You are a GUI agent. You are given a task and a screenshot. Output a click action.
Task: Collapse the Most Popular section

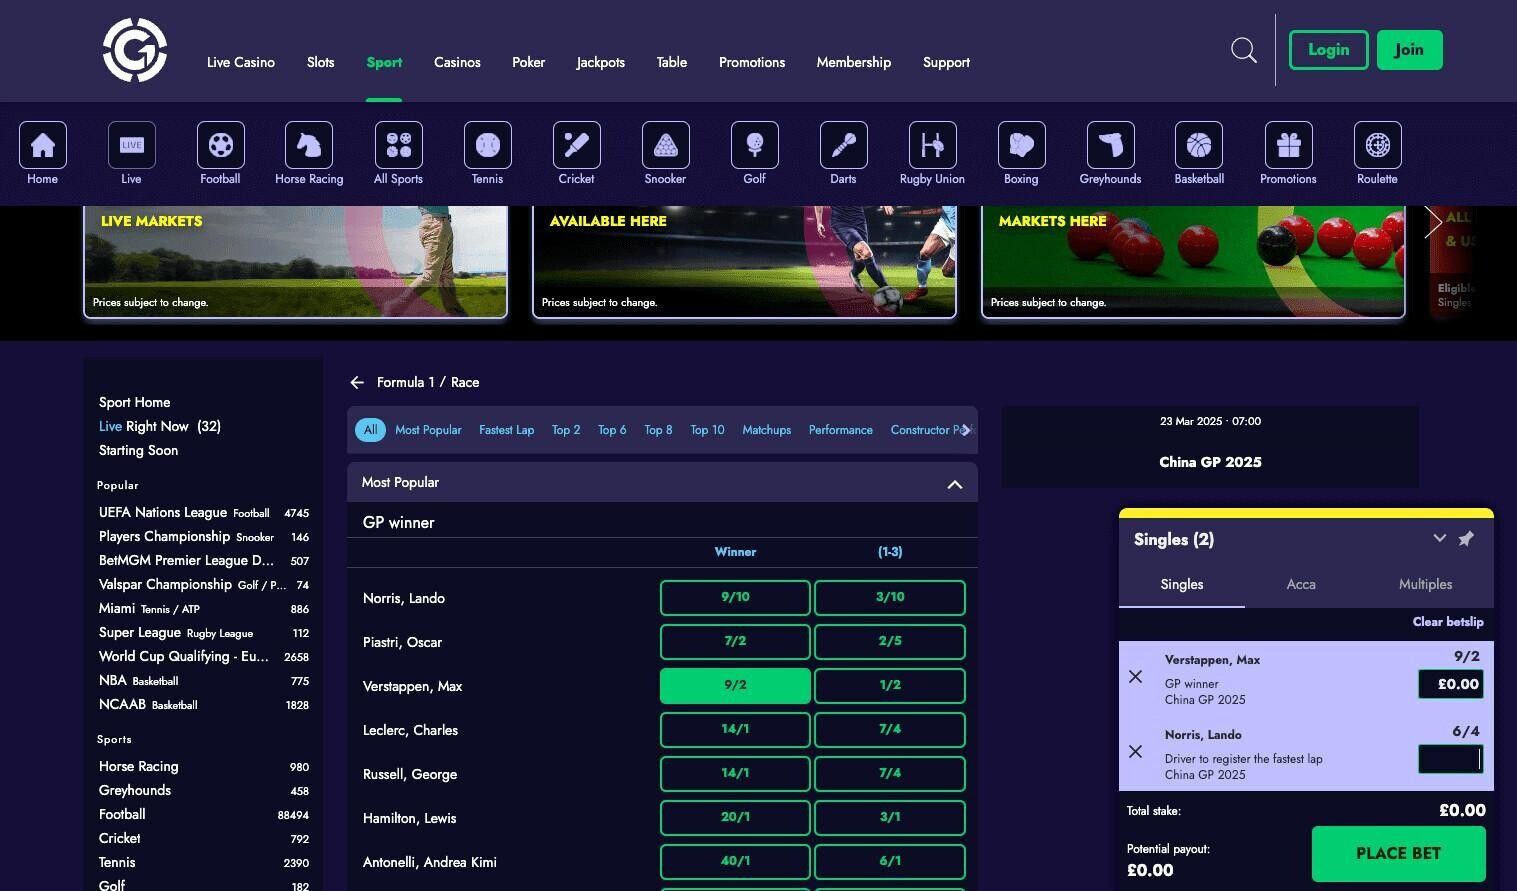pos(955,484)
